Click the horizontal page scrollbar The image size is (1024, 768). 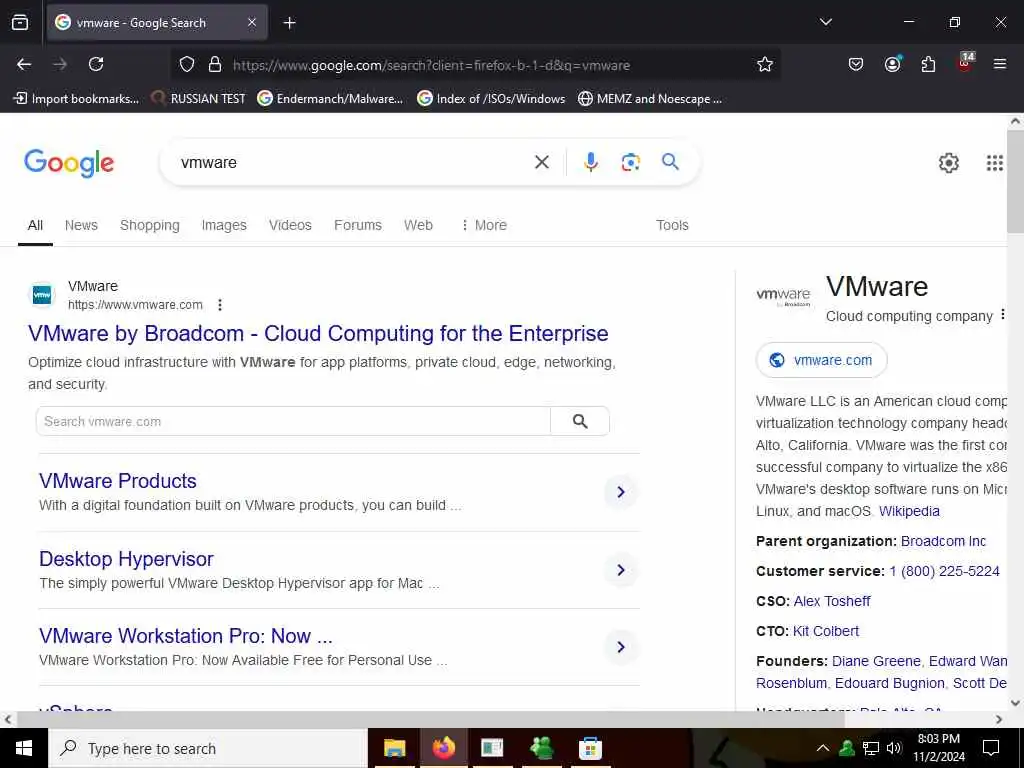[x=430, y=719]
